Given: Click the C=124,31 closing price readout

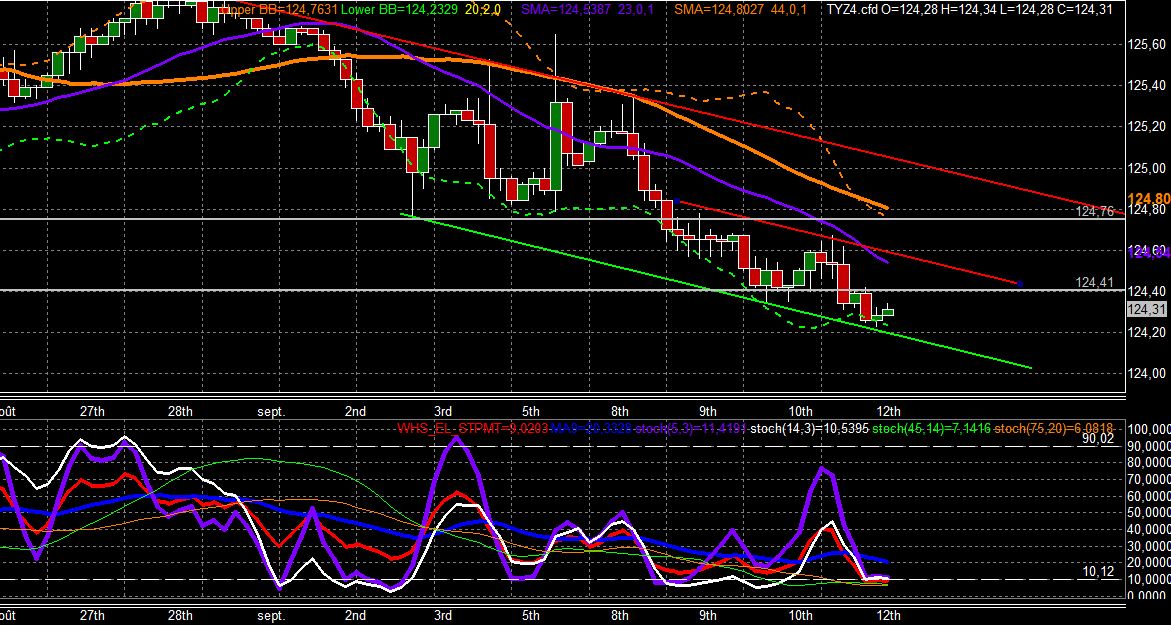Looking at the screenshot, I should 1084,9.
